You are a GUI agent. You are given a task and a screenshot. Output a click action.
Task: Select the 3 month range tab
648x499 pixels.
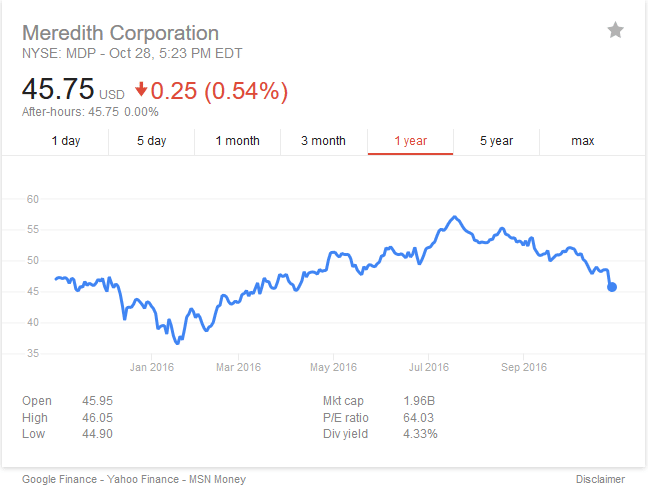(324, 141)
